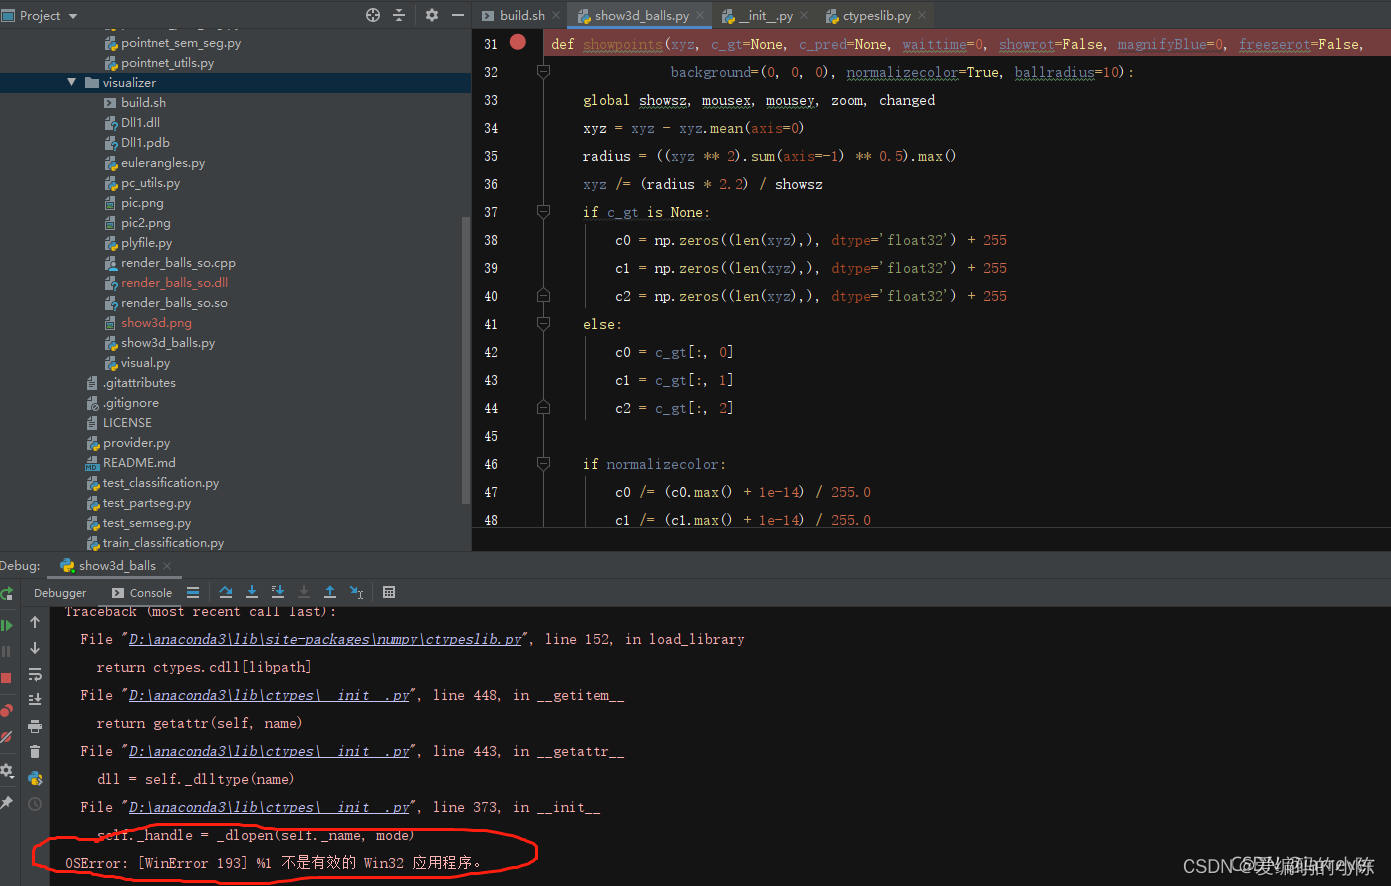This screenshot has width=1391, height=886.
Task: Collapse the visualizer folder
Action: click(x=71, y=82)
